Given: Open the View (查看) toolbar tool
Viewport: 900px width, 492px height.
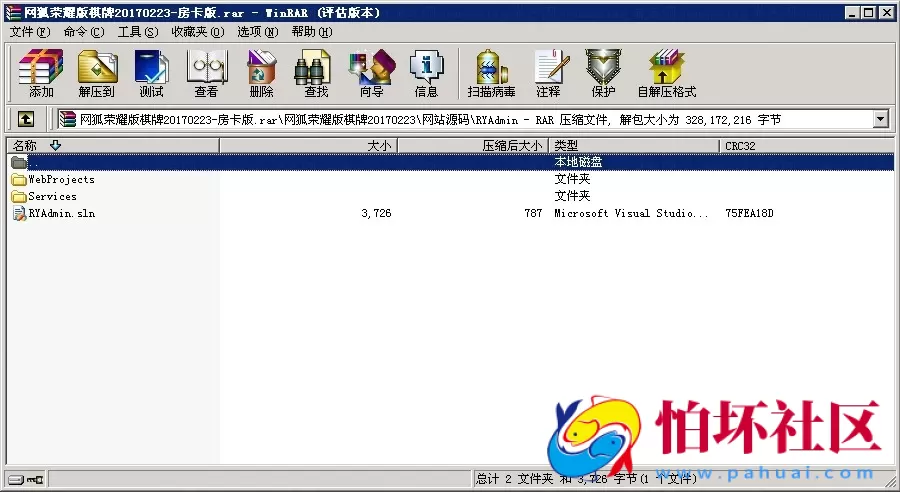Looking at the screenshot, I should pyautogui.click(x=206, y=73).
